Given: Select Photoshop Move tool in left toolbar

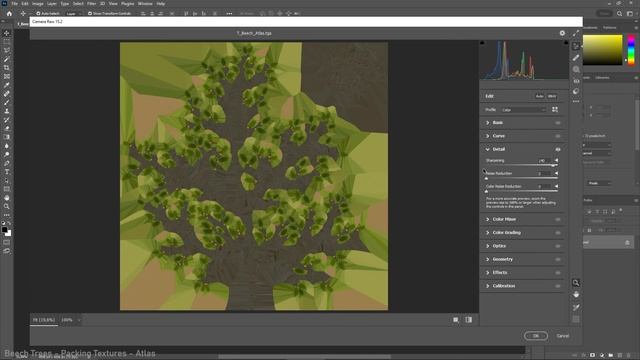Looking at the screenshot, I should 7,33.
